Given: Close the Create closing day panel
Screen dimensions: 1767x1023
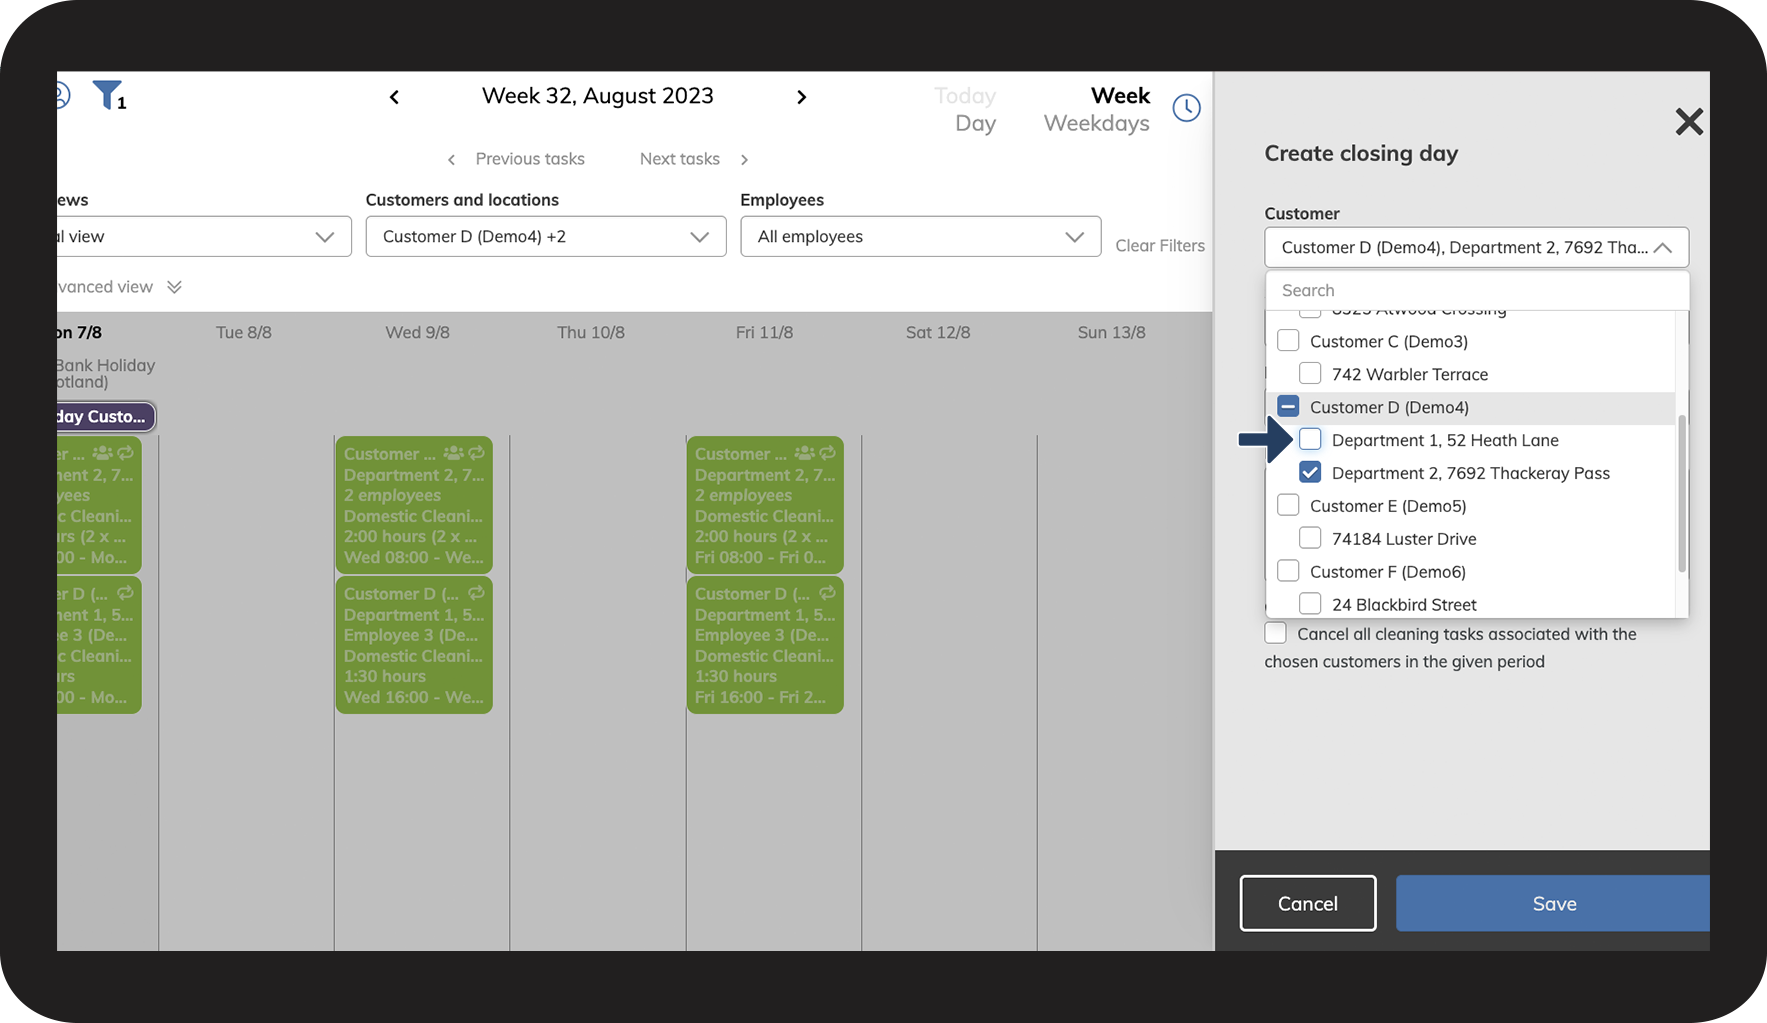Looking at the screenshot, I should click(x=1688, y=122).
